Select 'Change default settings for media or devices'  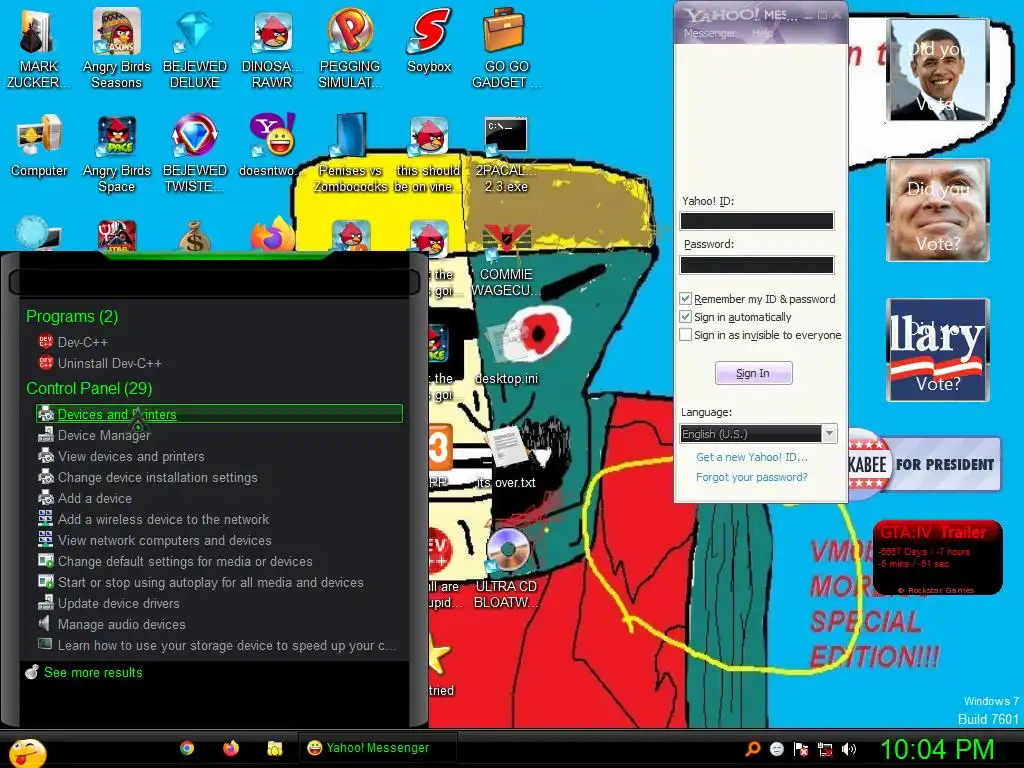pyautogui.click(x=219, y=561)
